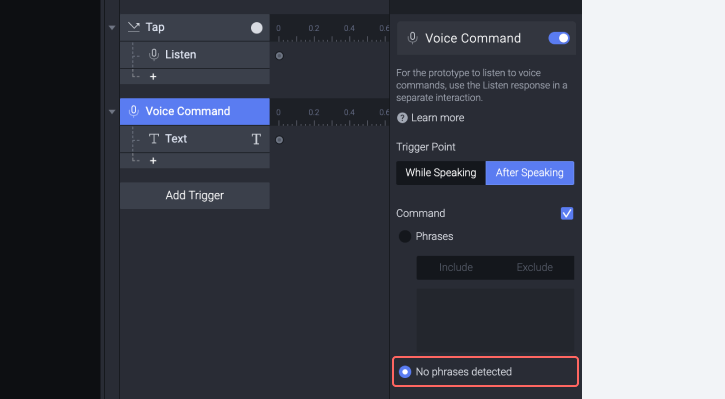Select the Phrases radio button
725x399 pixels.
coord(405,236)
